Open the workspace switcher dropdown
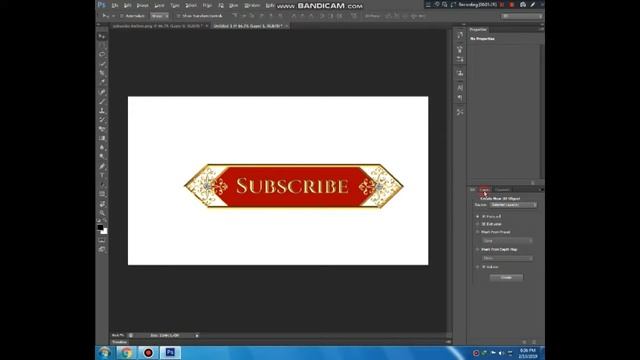This screenshot has width=640, height=360. coord(522,16)
